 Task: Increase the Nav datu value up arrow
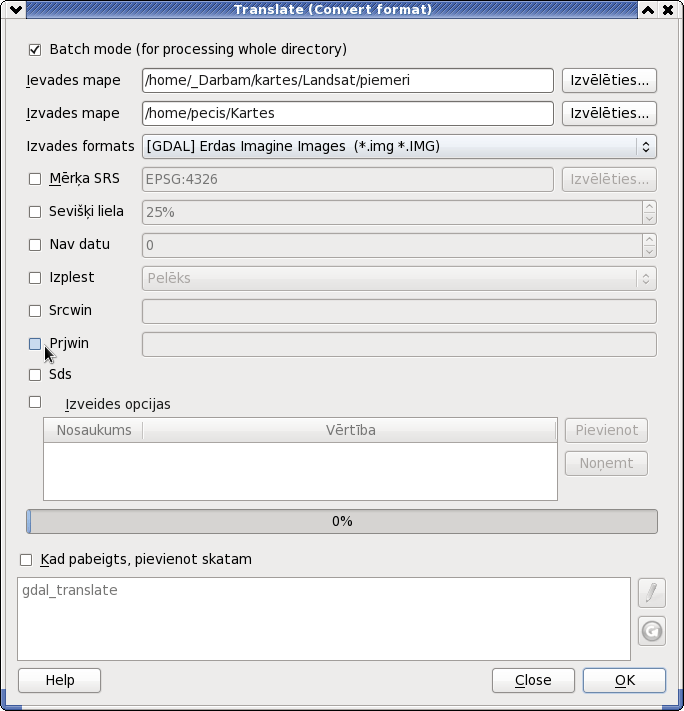[650, 239]
